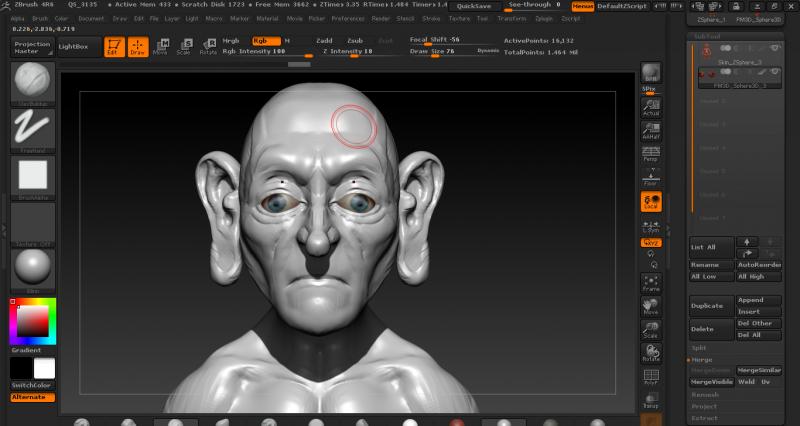800x426 pixels.
Task: Open the material sphere selector
Action: coord(34,268)
